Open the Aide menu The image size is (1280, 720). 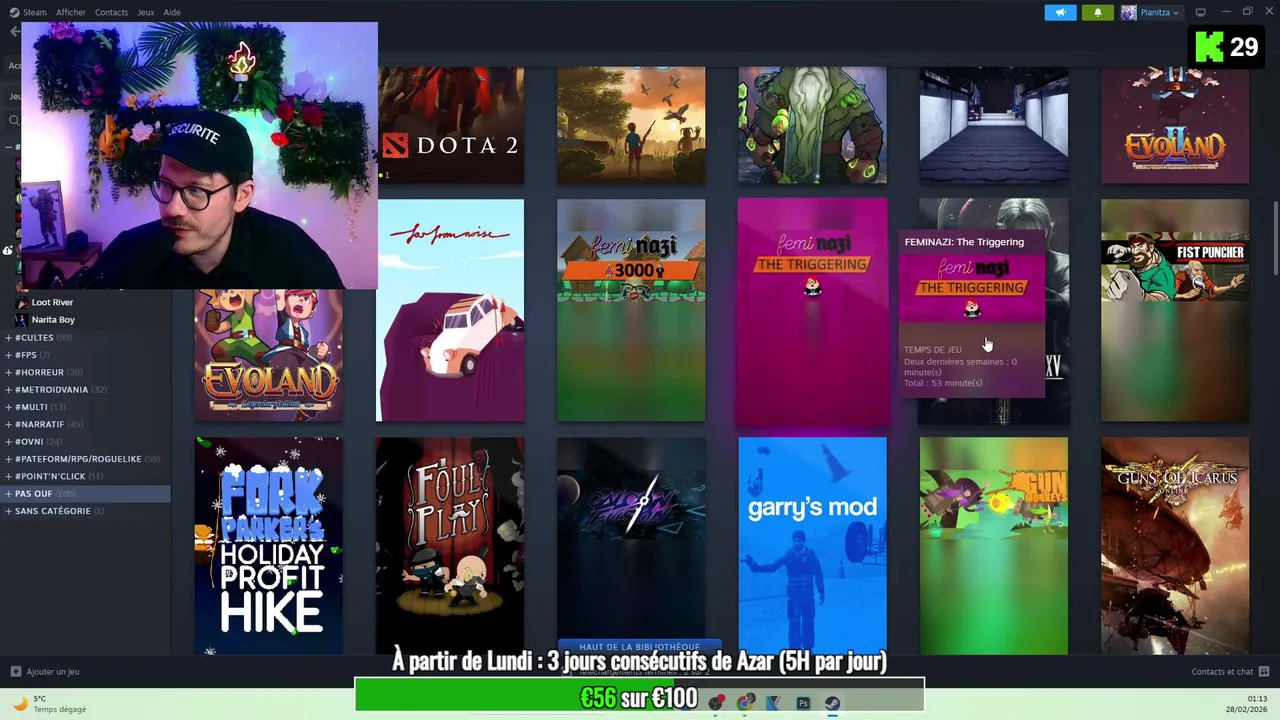coord(172,12)
